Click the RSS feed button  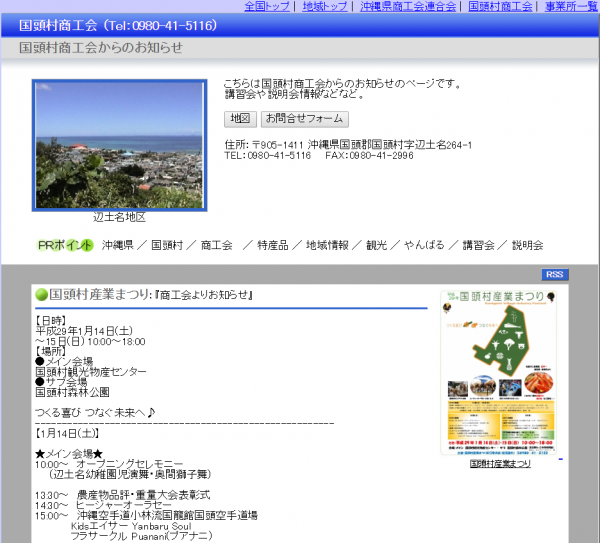coord(555,274)
